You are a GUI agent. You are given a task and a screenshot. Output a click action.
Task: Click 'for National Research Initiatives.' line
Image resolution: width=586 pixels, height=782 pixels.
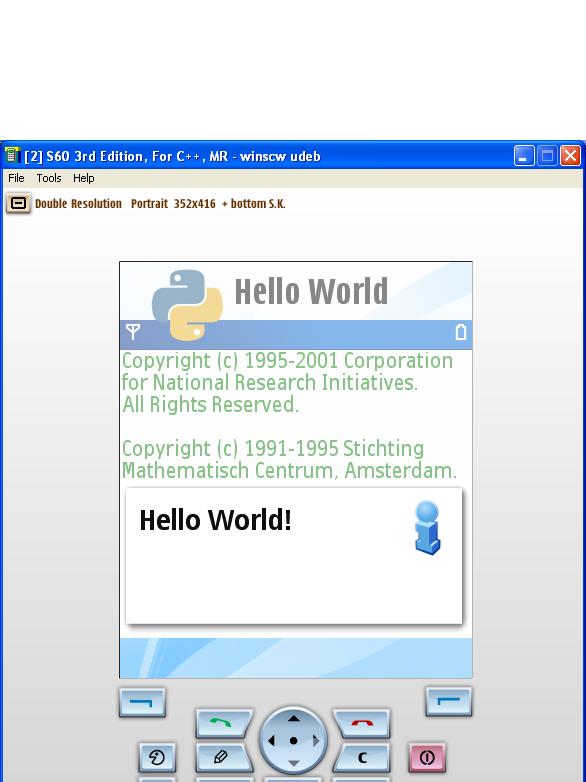(x=269, y=383)
